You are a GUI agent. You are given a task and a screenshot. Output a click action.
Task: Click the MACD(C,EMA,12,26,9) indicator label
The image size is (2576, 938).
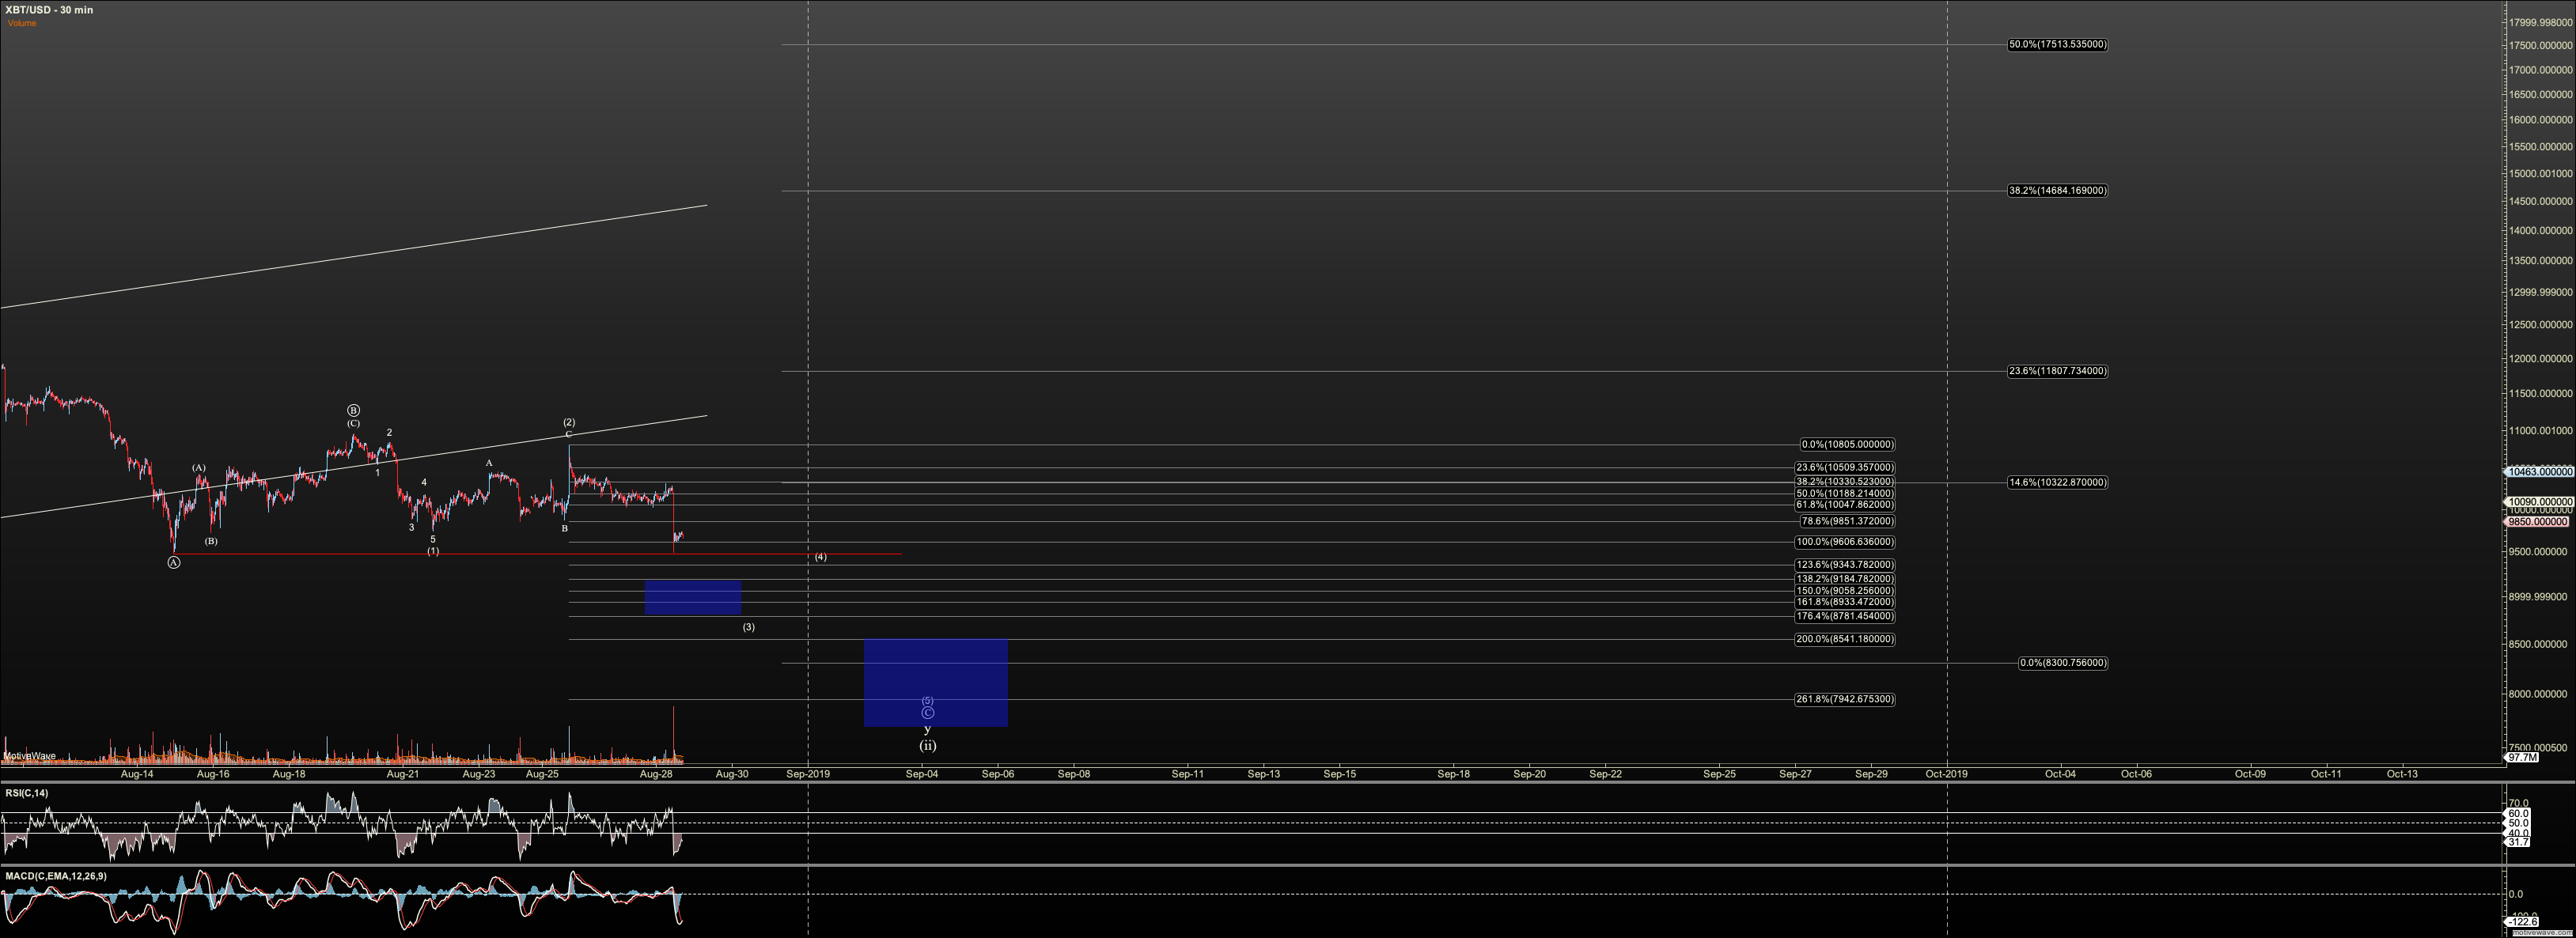pos(56,876)
